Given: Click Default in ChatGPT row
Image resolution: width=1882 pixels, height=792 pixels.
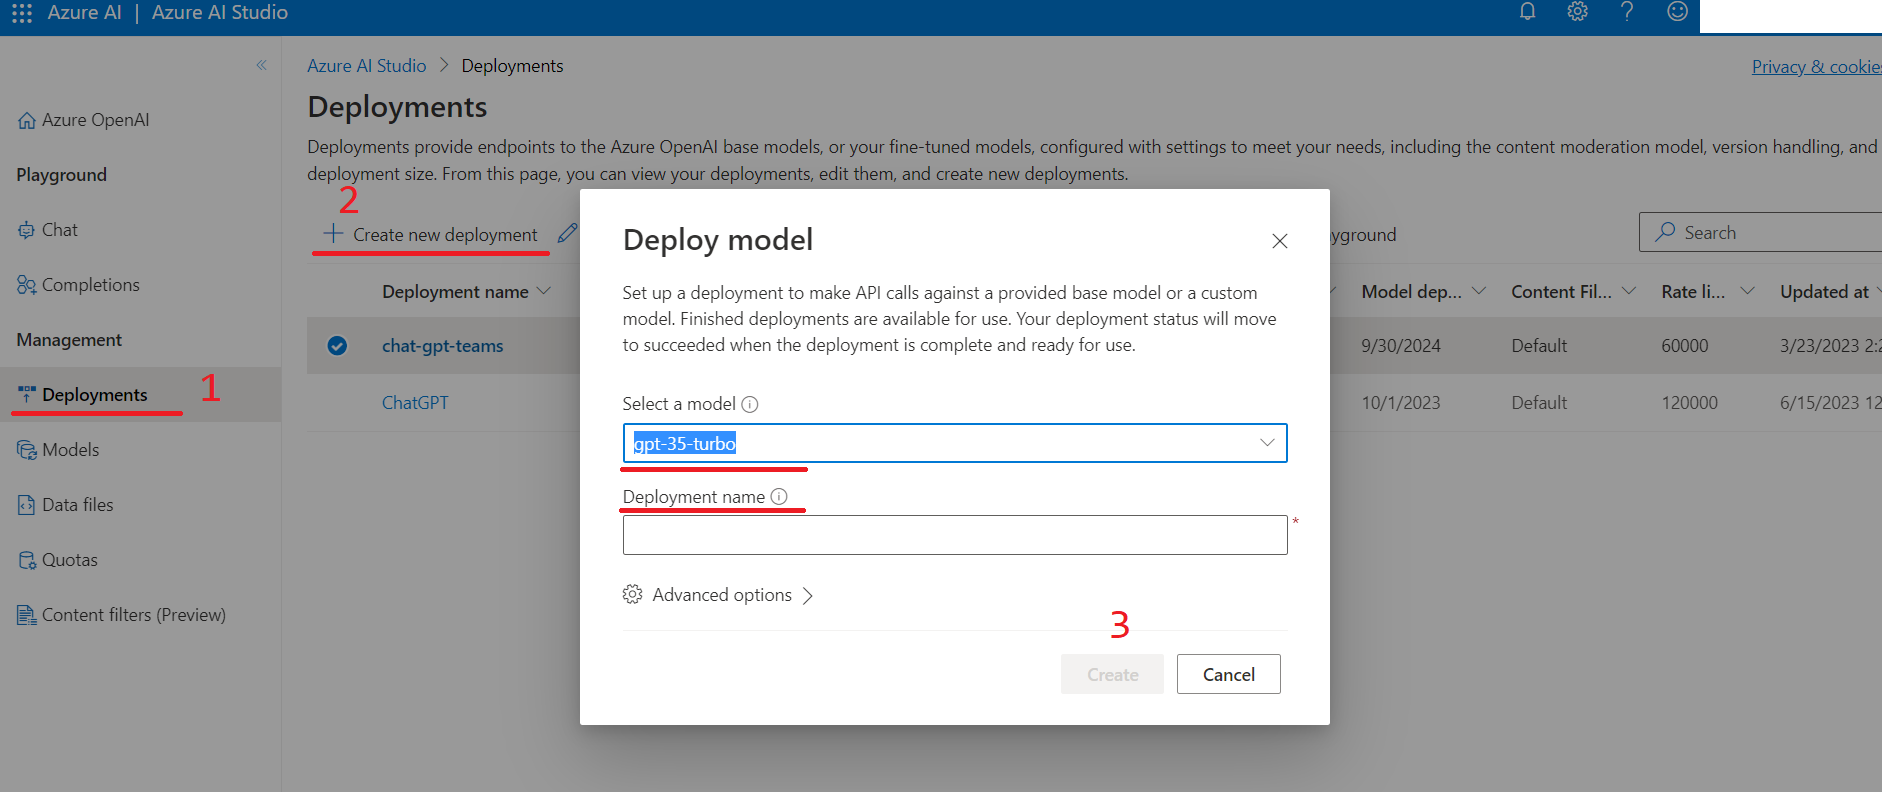Looking at the screenshot, I should pyautogui.click(x=1539, y=403).
